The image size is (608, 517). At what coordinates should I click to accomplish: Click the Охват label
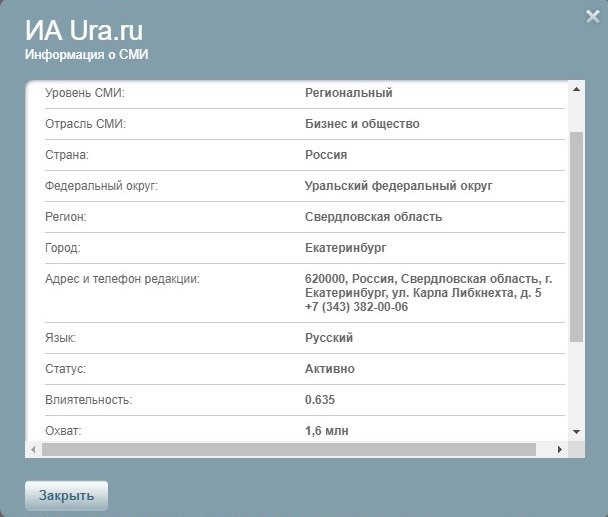[x=63, y=431]
